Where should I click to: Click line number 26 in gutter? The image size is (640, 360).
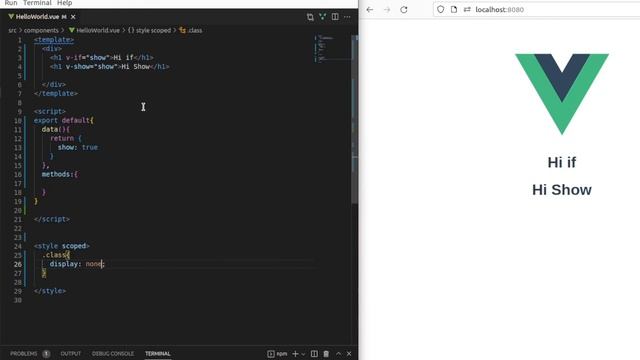point(18,264)
